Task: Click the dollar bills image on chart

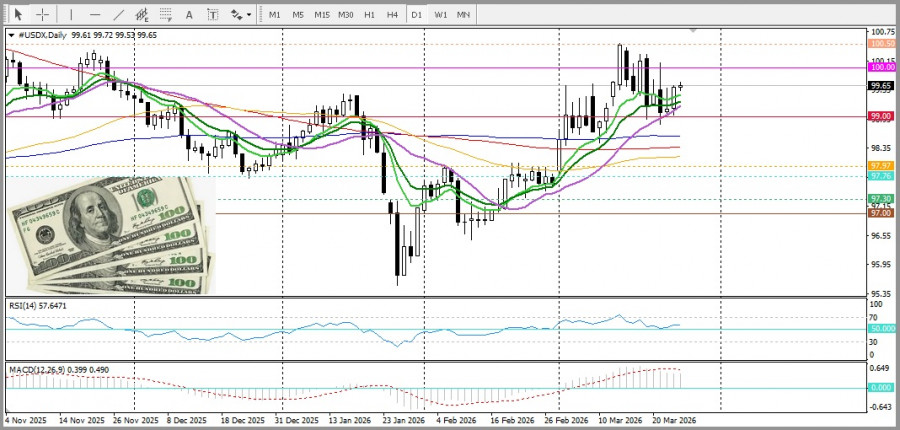Action: pyautogui.click(x=111, y=236)
